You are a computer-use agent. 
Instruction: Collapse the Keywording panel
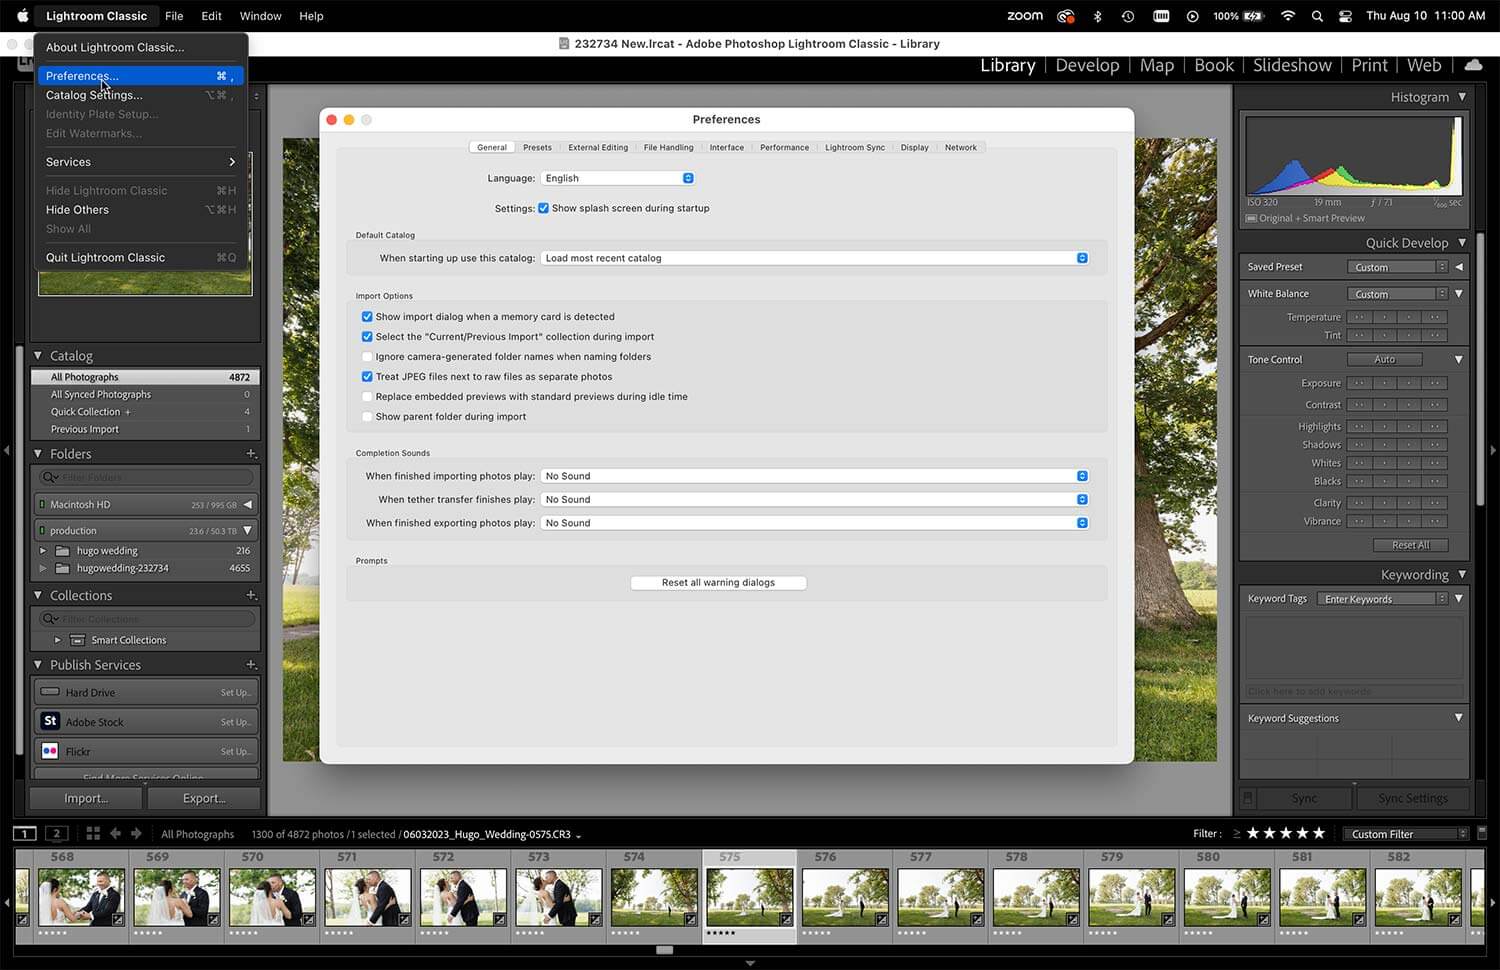click(x=1462, y=575)
